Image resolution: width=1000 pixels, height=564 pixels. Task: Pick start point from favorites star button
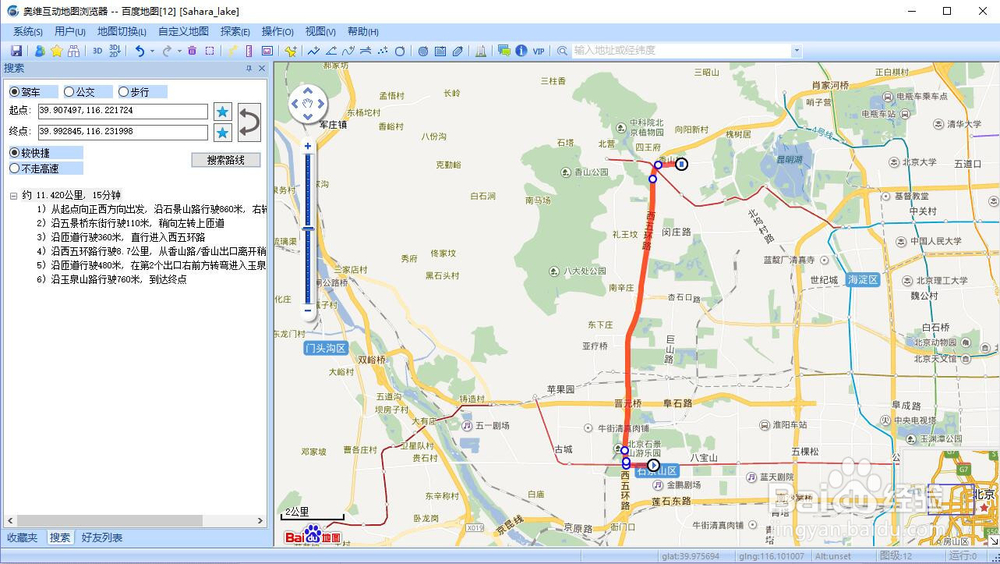pyautogui.click(x=223, y=112)
